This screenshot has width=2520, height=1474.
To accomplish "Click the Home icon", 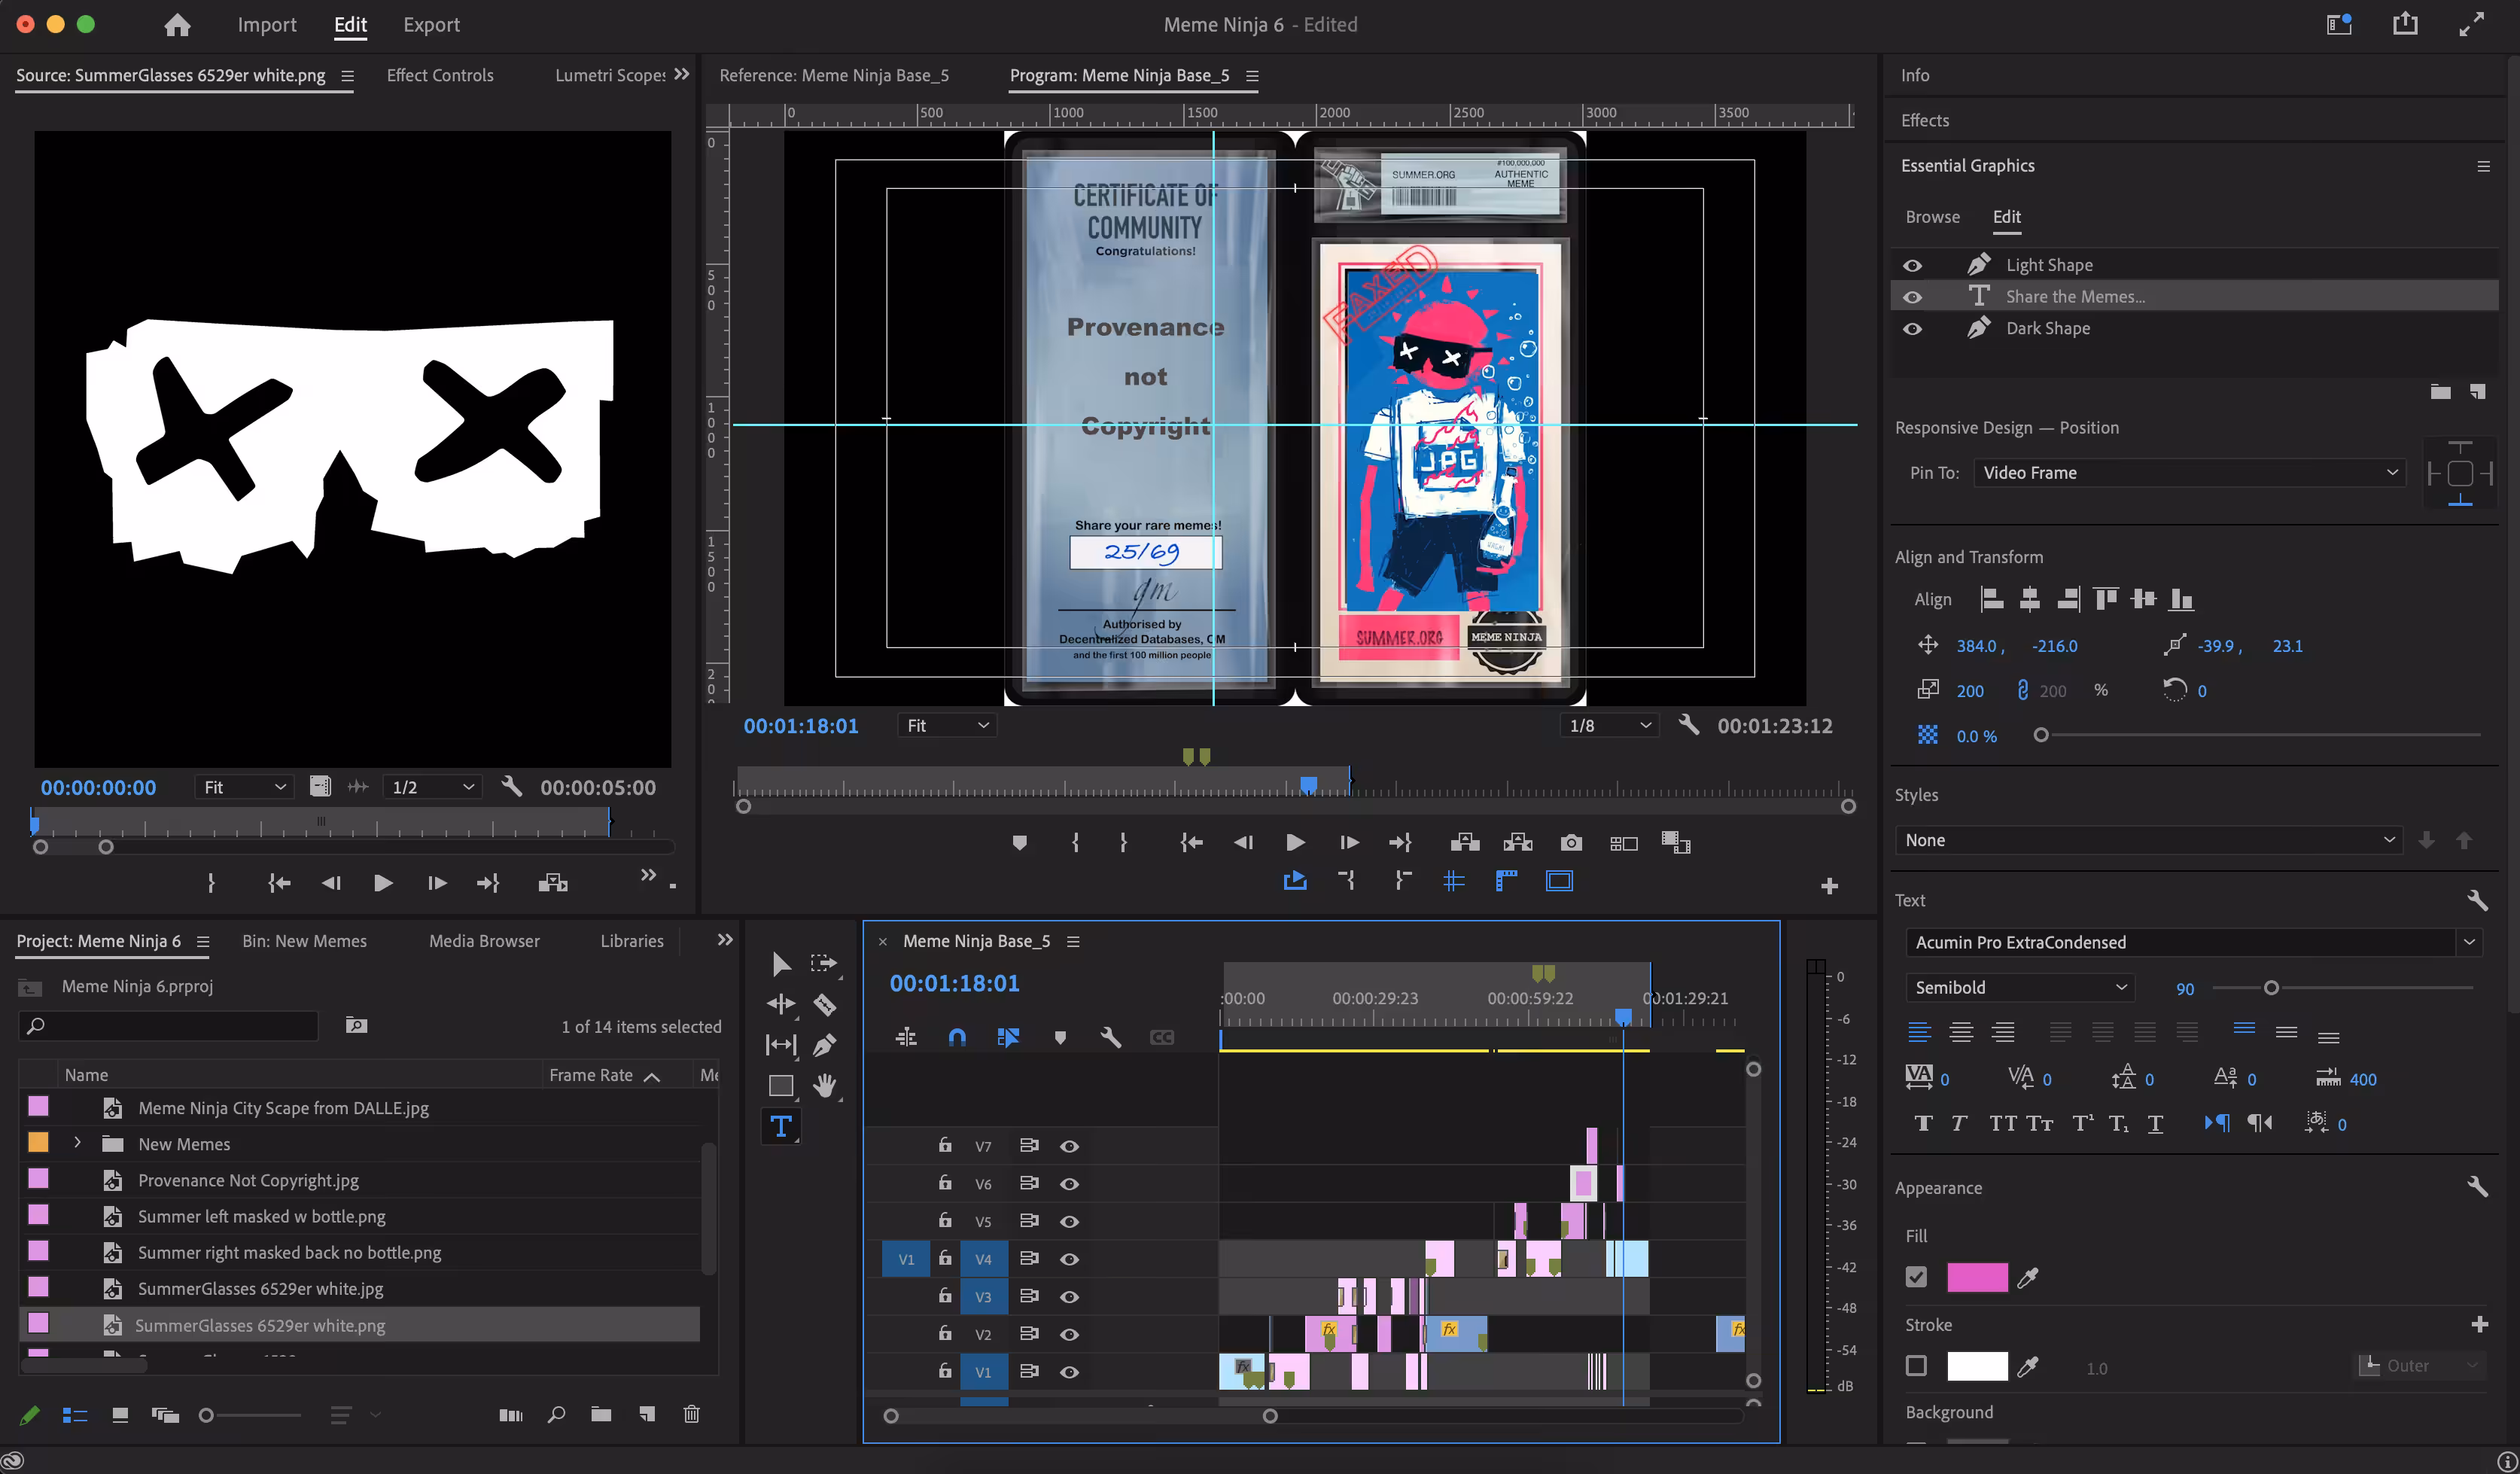I will coord(177,25).
